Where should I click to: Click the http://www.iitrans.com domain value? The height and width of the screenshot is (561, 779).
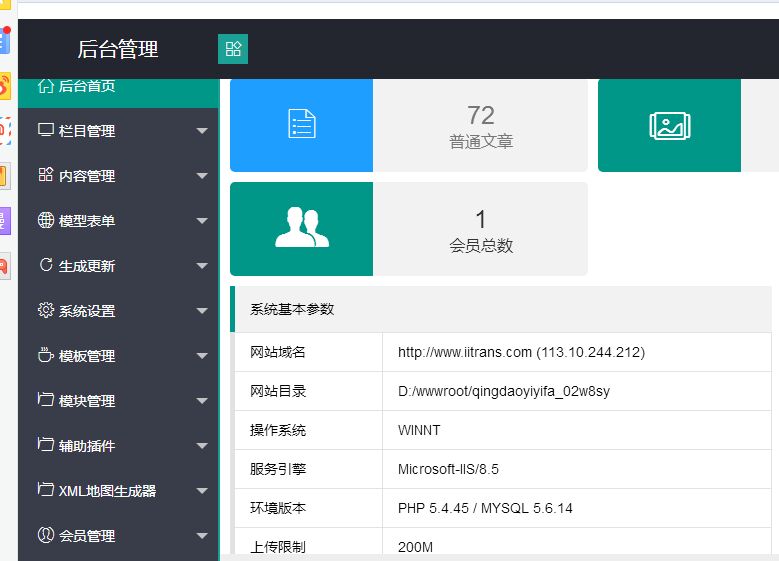coord(521,352)
